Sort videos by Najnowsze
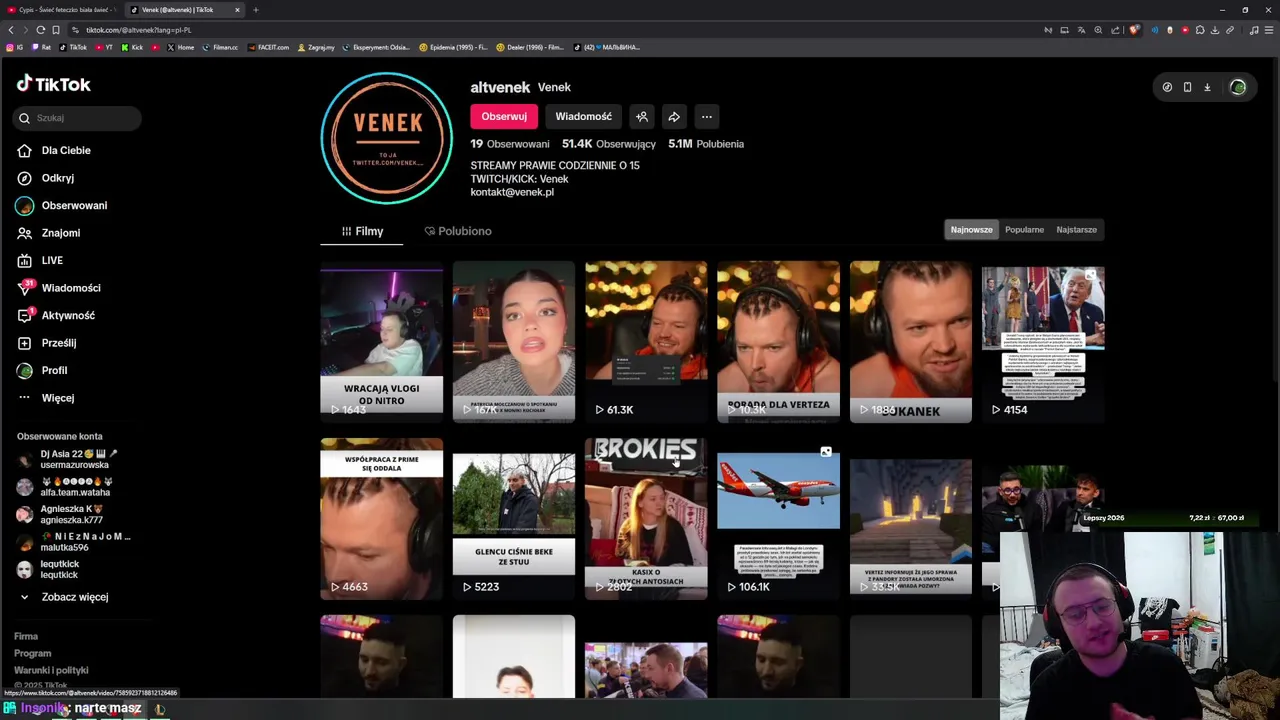Viewport: 1280px width, 720px height. [971, 229]
